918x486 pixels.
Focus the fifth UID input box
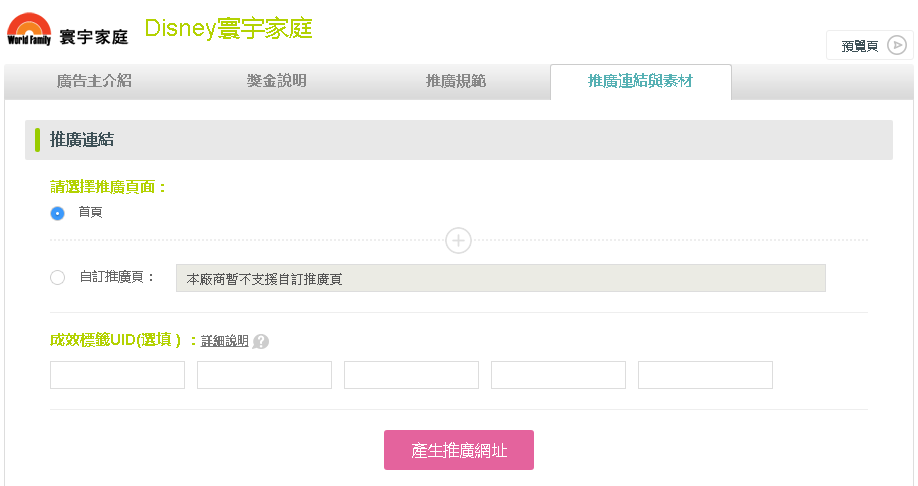tap(705, 375)
